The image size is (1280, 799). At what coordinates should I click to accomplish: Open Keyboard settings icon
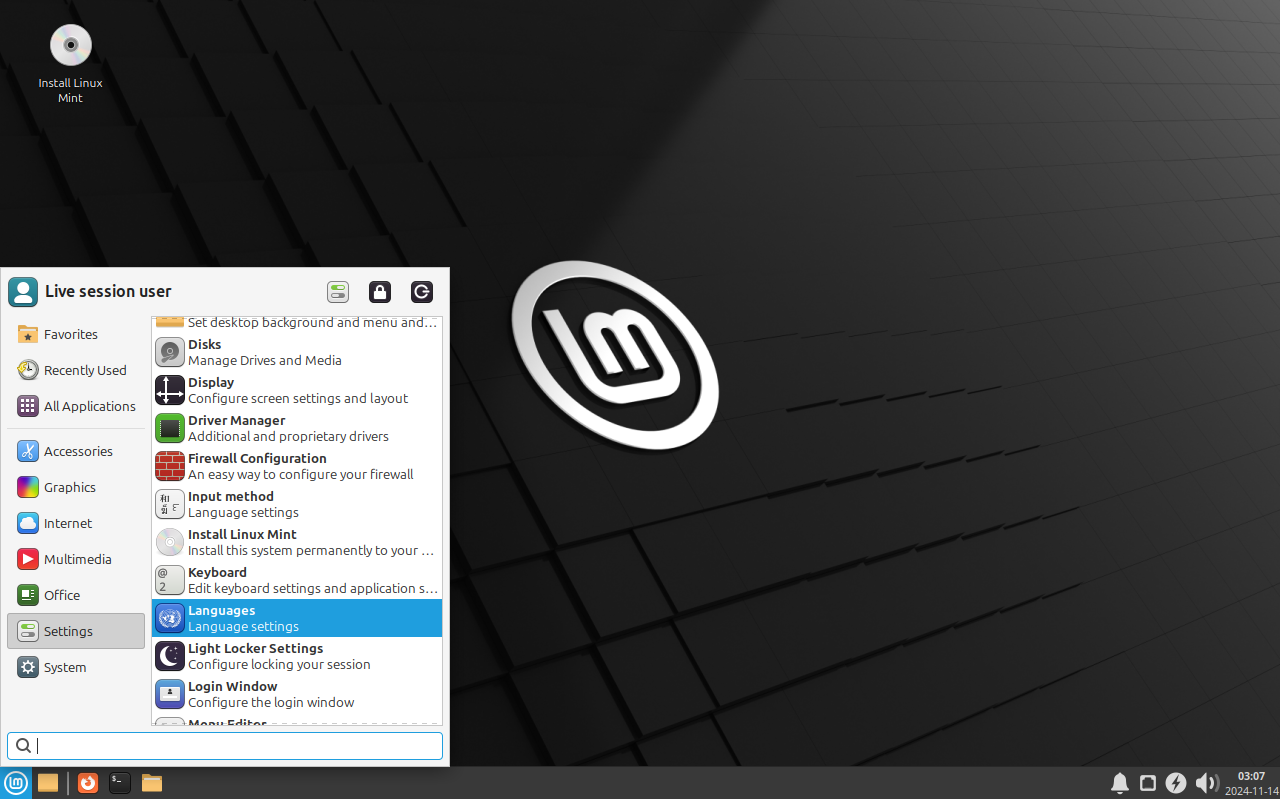pos(170,580)
